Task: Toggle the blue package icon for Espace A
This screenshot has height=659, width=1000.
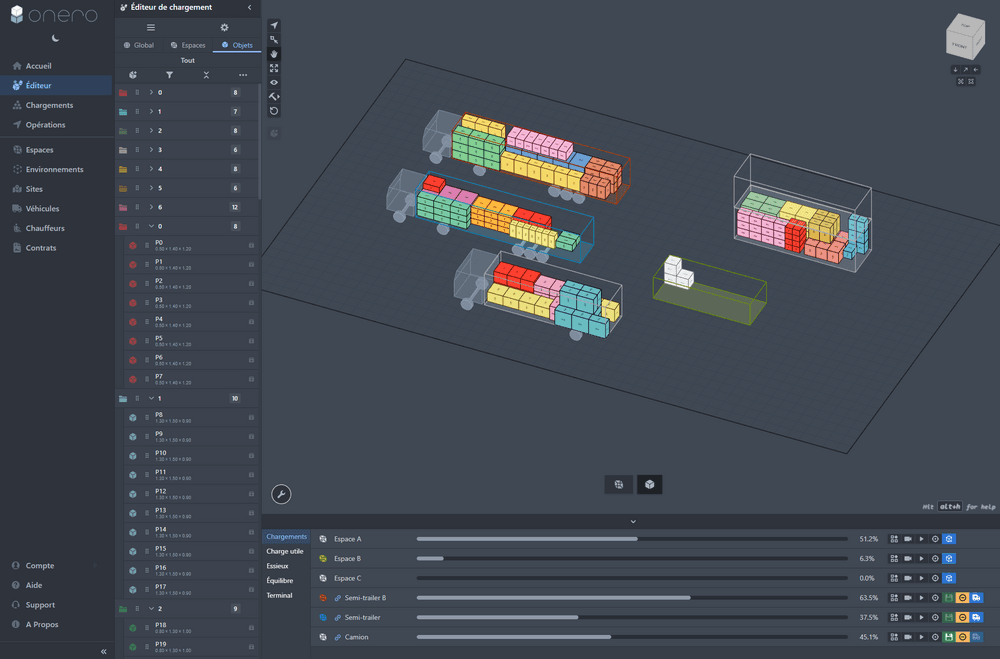Action: pyautogui.click(x=948, y=538)
